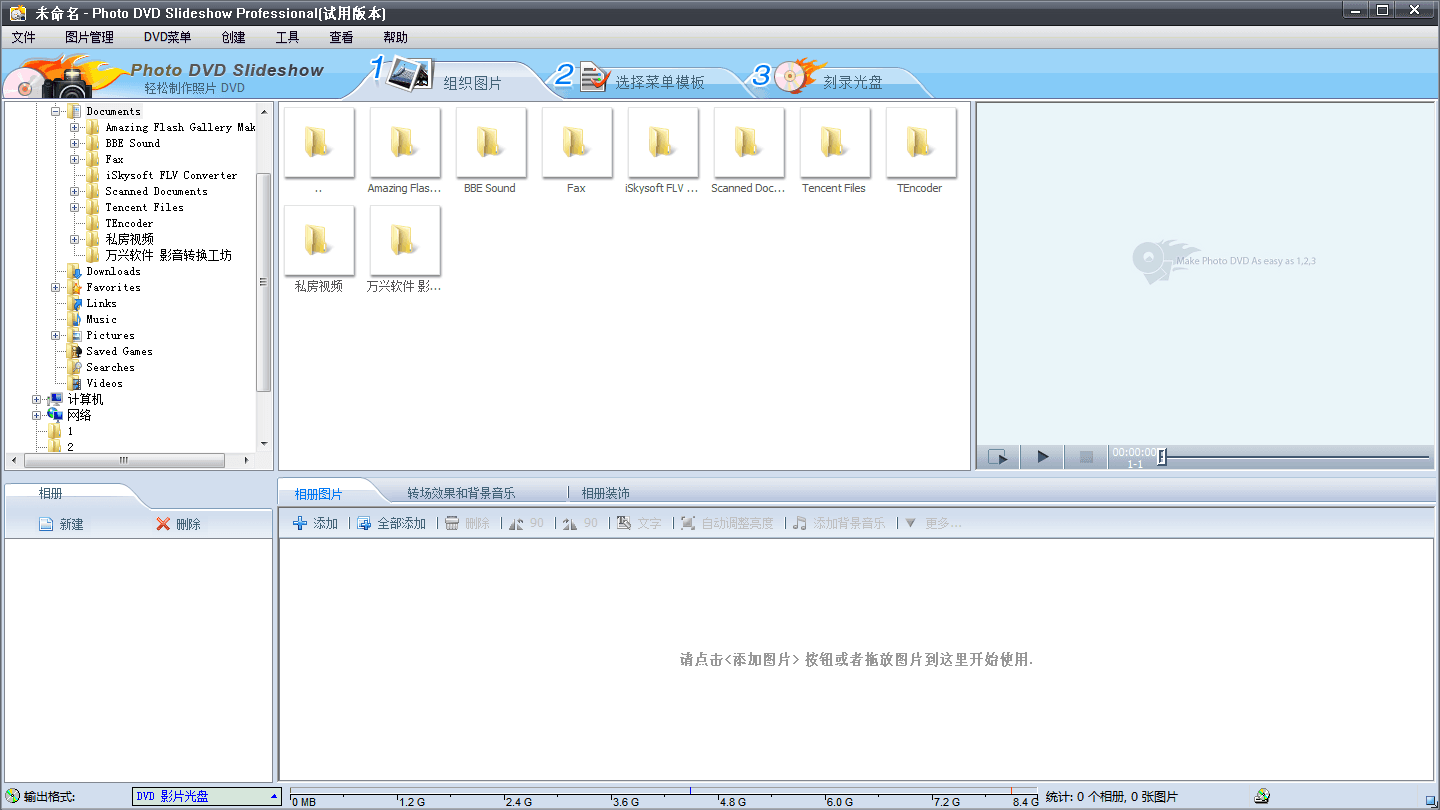Click the disc icon beside output format

12,796
